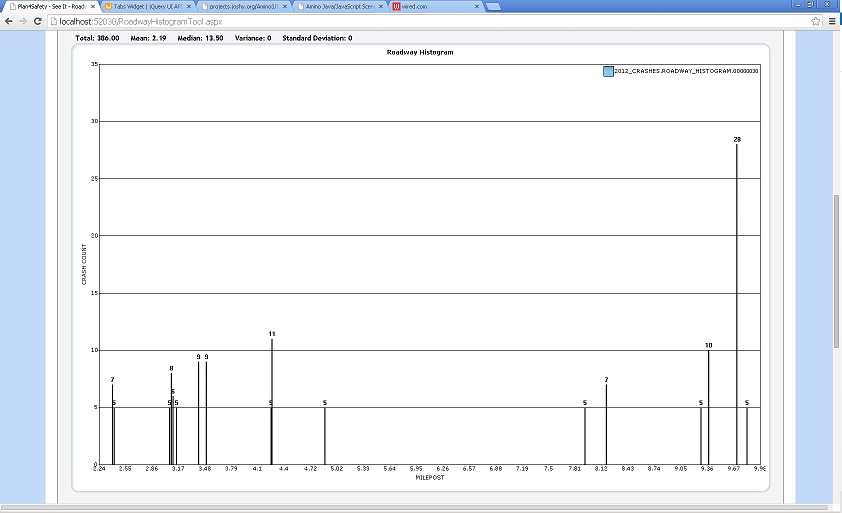Click the wired.com tab favicon
842x513 pixels.
[x=396, y=6]
